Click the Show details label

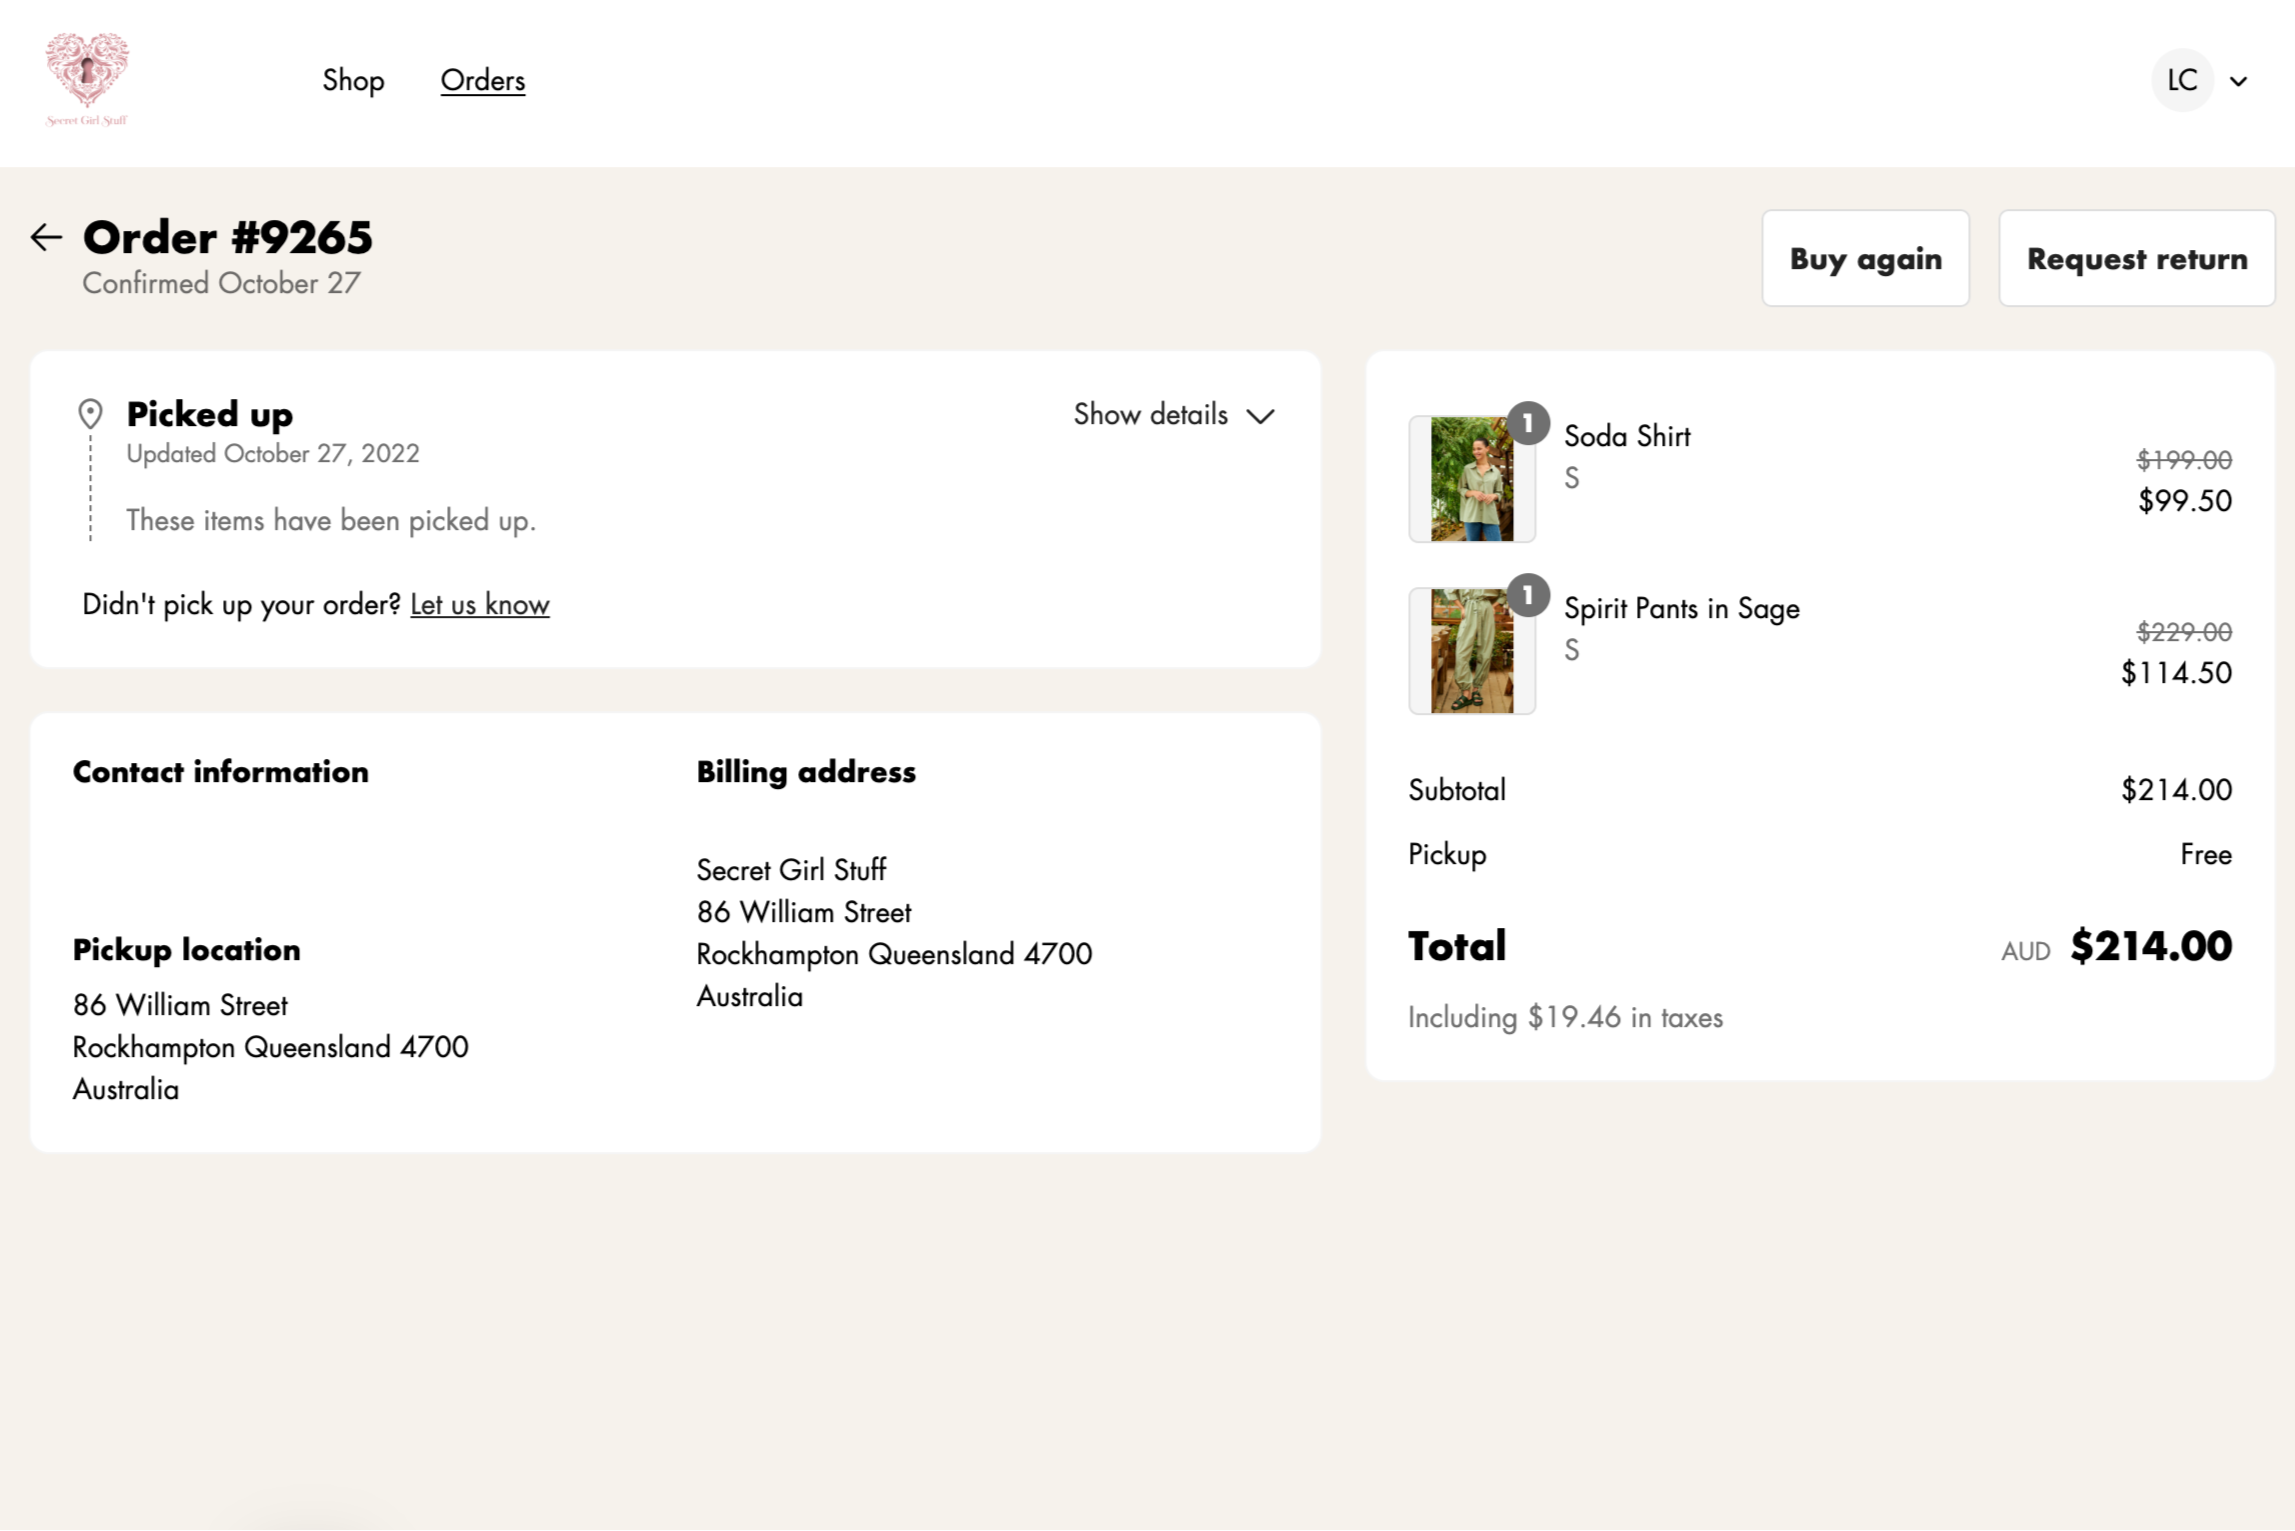tap(1150, 414)
